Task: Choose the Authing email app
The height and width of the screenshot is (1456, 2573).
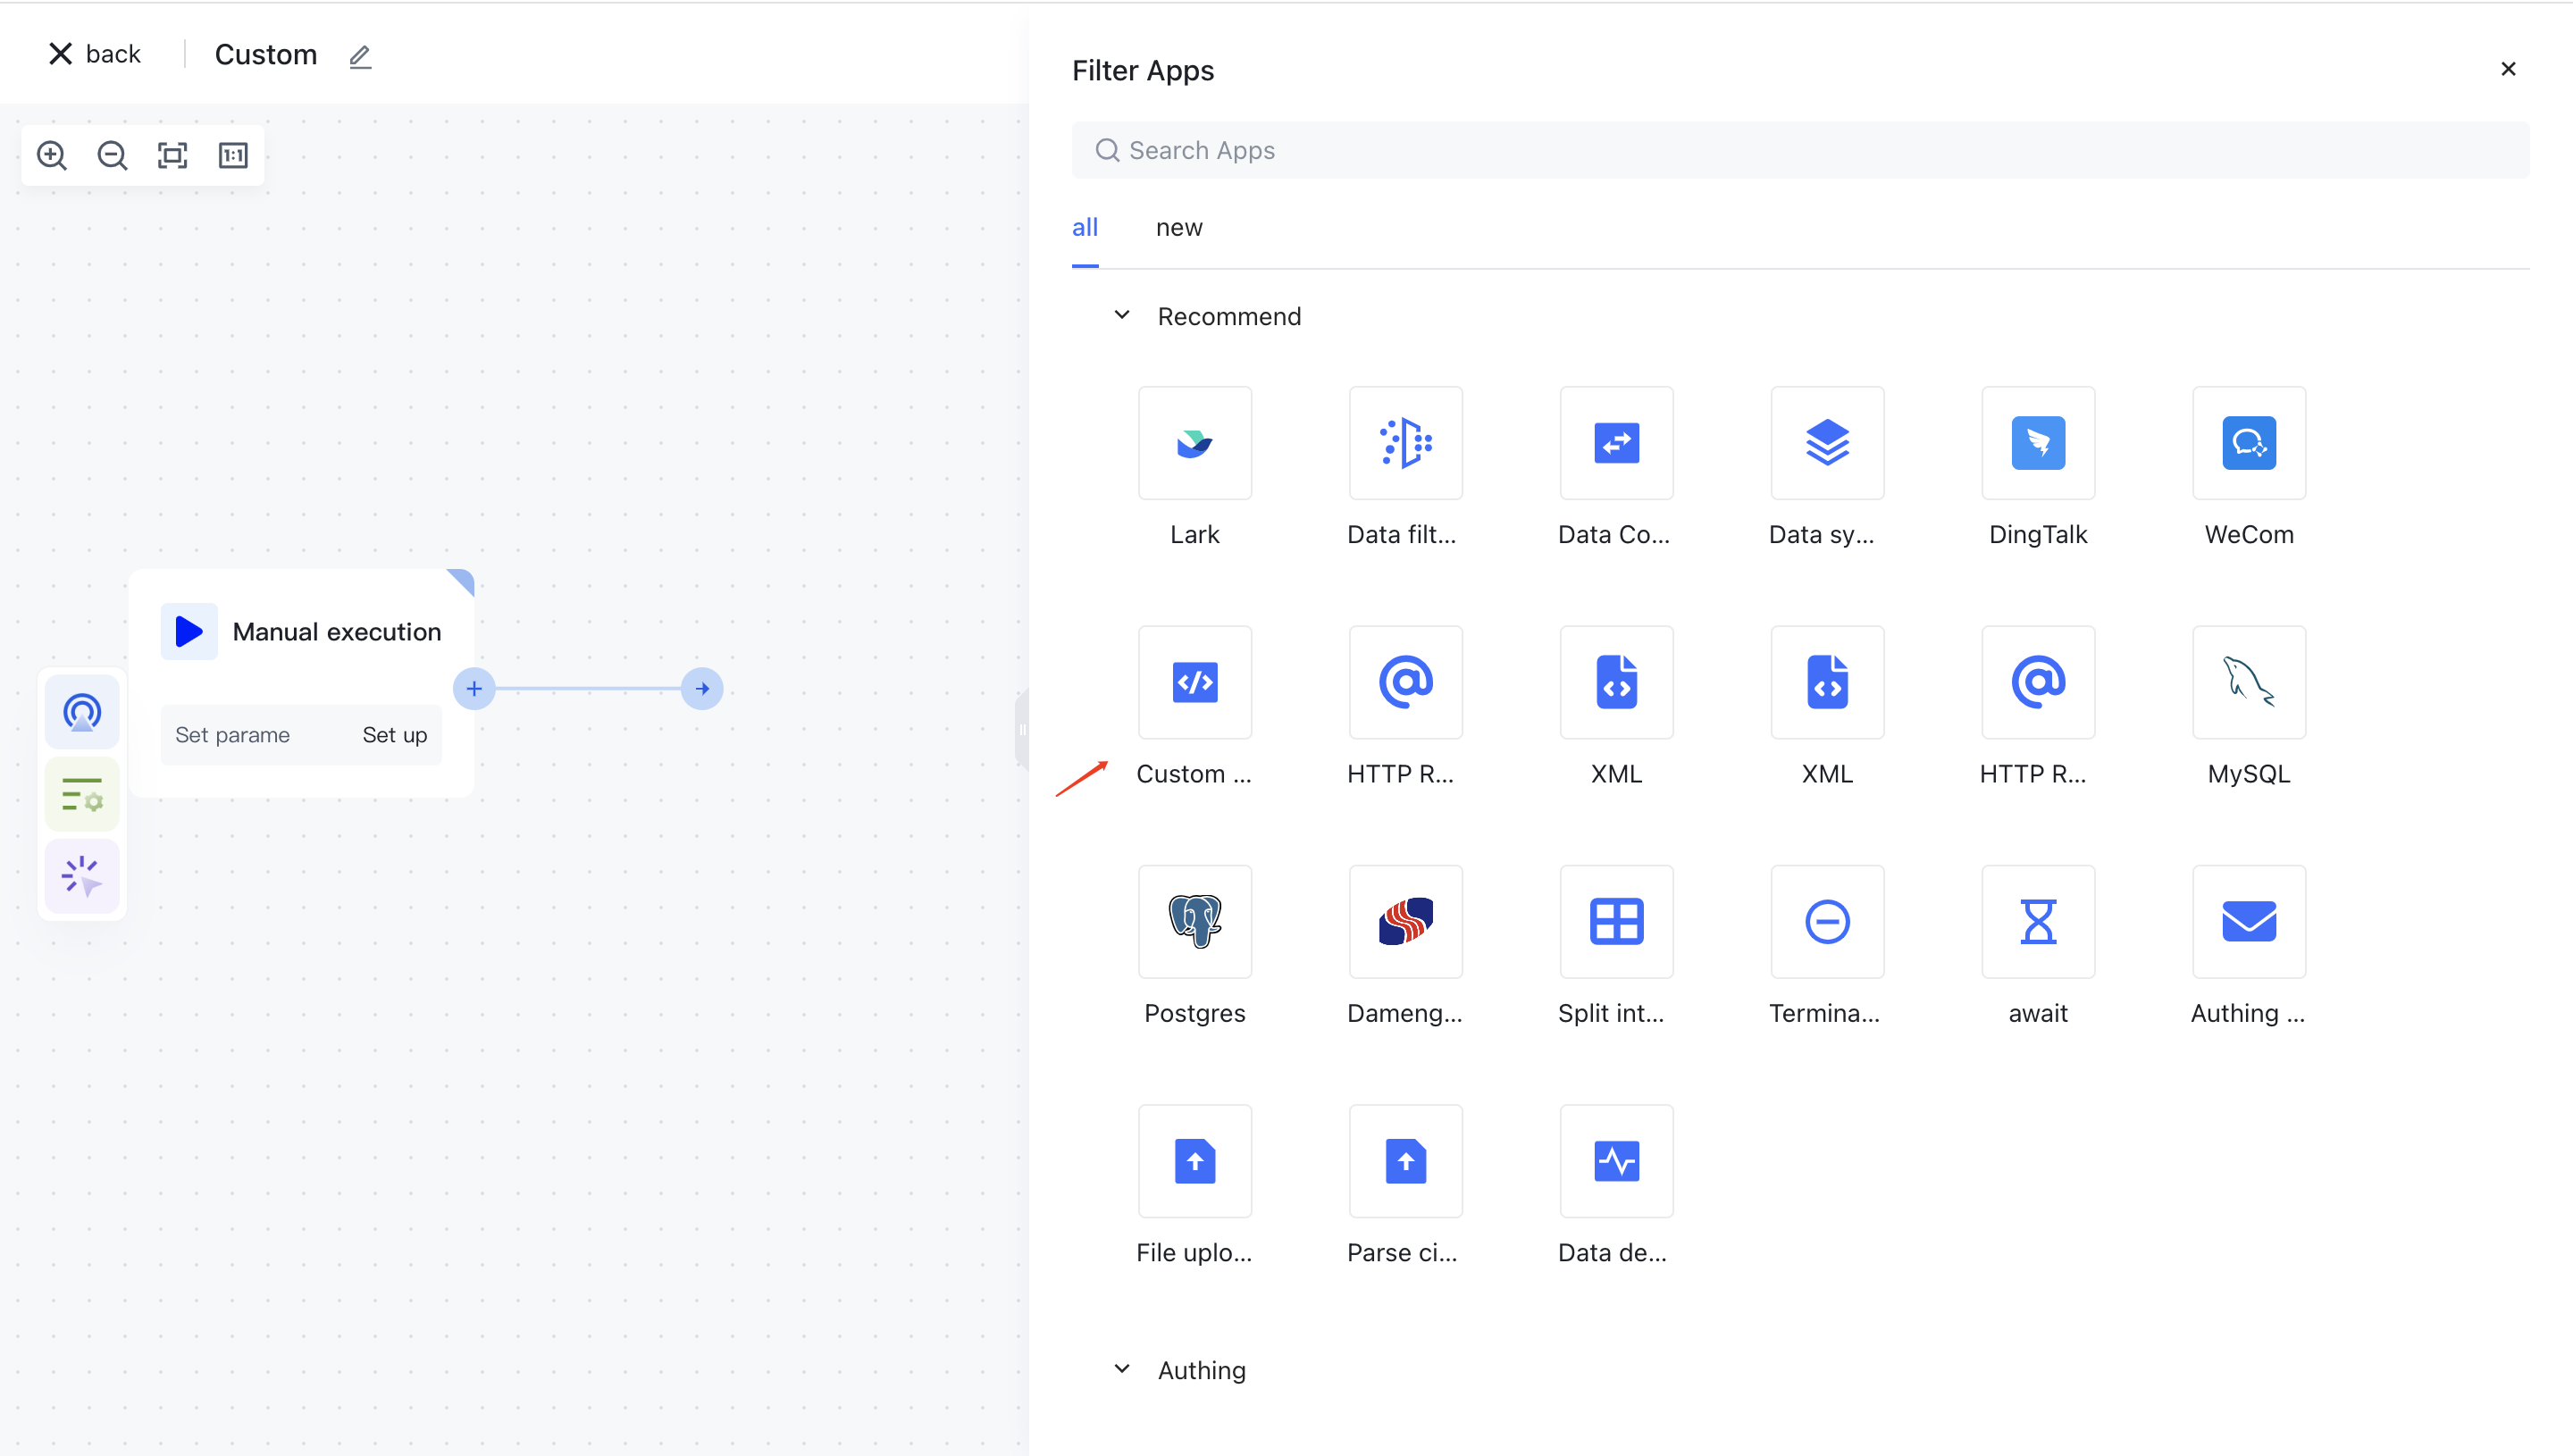Action: [x=2247, y=922]
